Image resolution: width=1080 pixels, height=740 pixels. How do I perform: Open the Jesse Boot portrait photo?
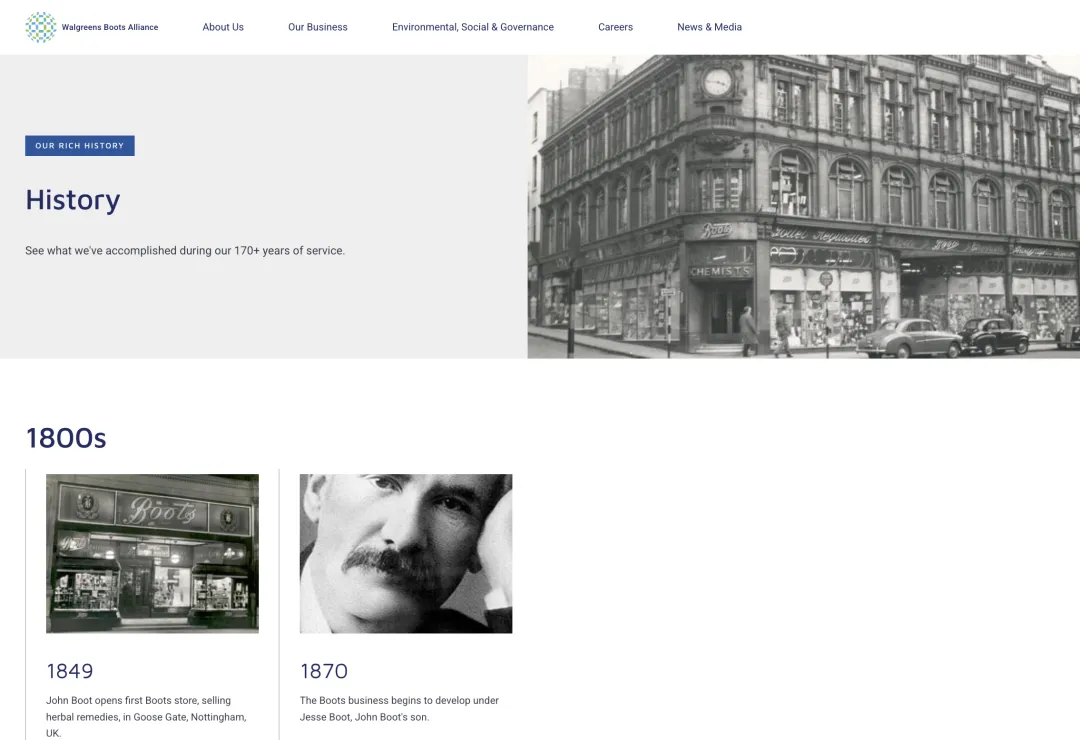(x=406, y=553)
